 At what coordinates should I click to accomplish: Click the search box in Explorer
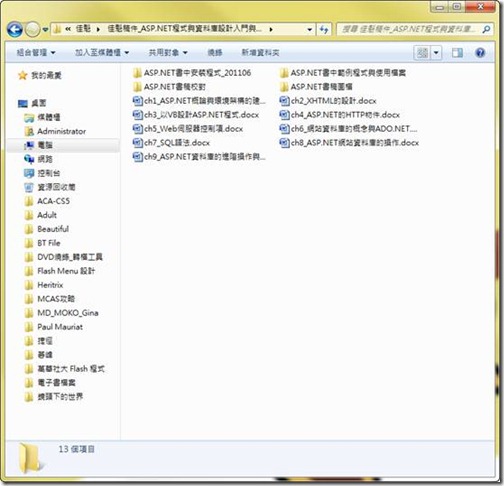point(408,30)
